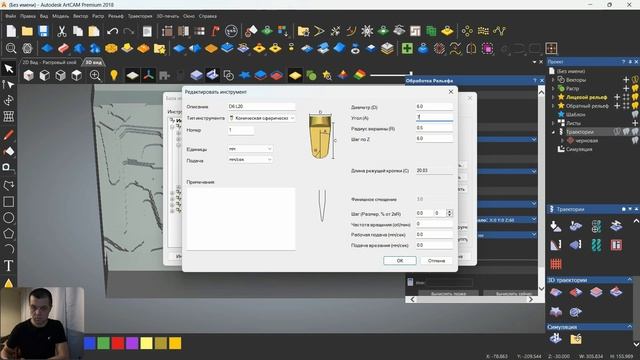Select the arrow pointer Select tool

(9, 68)
